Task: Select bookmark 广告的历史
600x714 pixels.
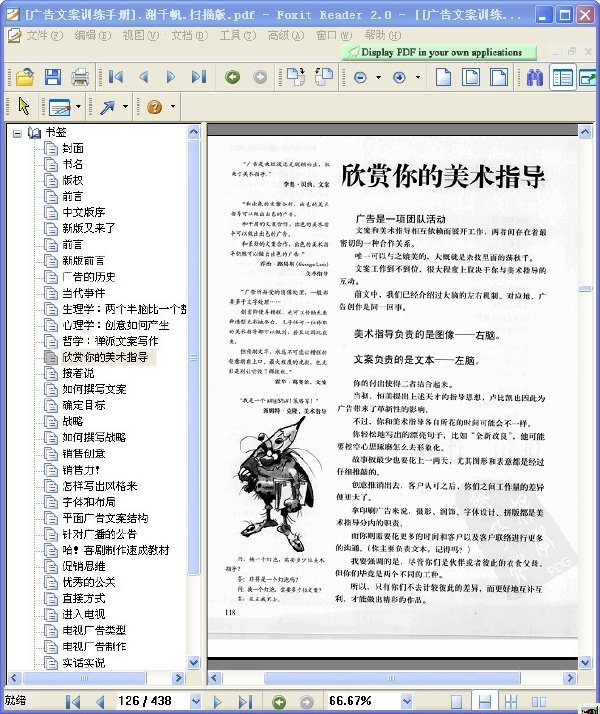Action: [89, 277]
